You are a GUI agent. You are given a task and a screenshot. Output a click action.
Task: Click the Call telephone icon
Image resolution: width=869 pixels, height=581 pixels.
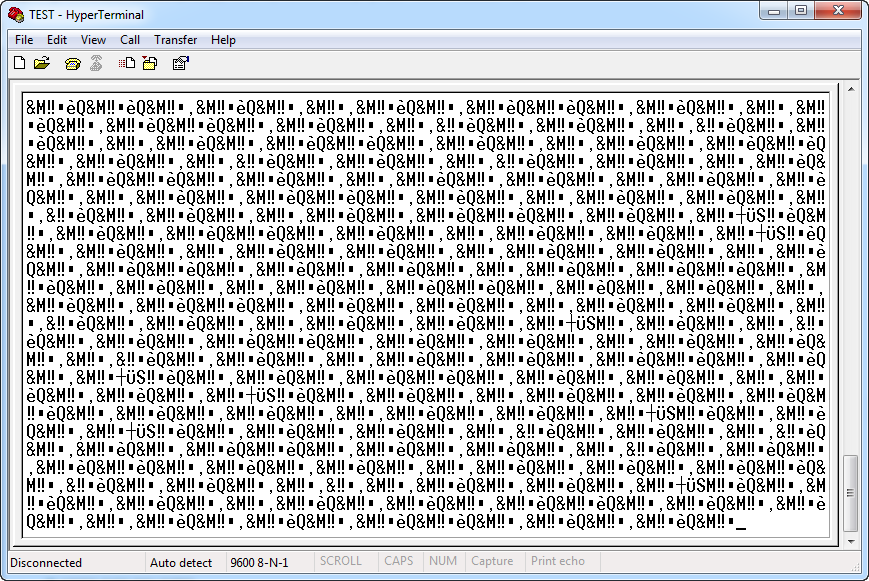tap(73, 64)
